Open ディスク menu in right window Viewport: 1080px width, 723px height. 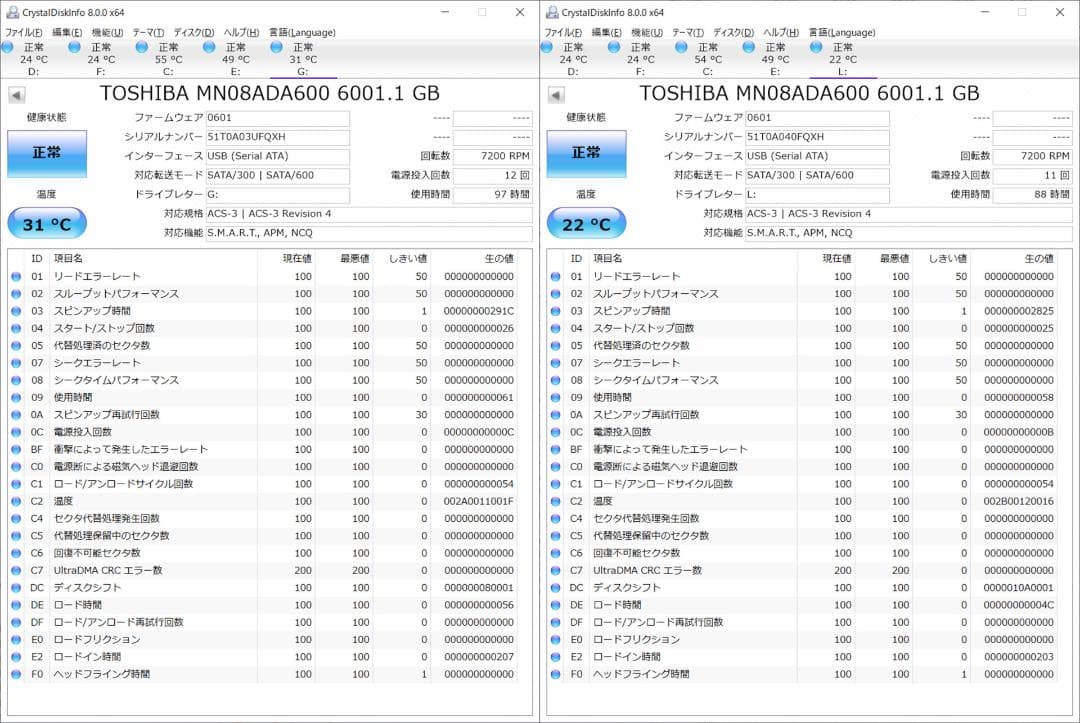(734, 32)
